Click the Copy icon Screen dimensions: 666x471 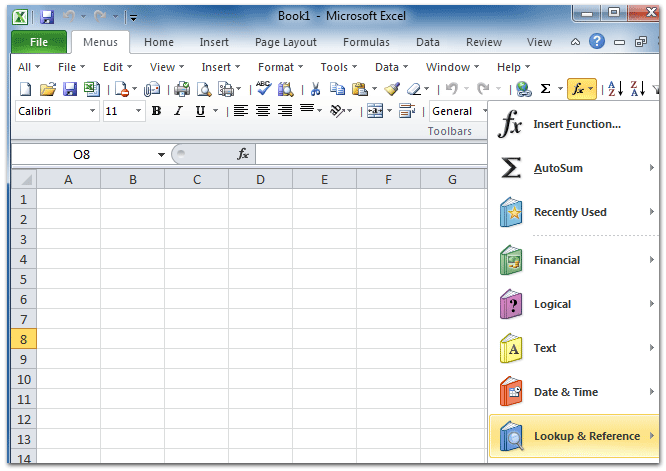point(338,89)
